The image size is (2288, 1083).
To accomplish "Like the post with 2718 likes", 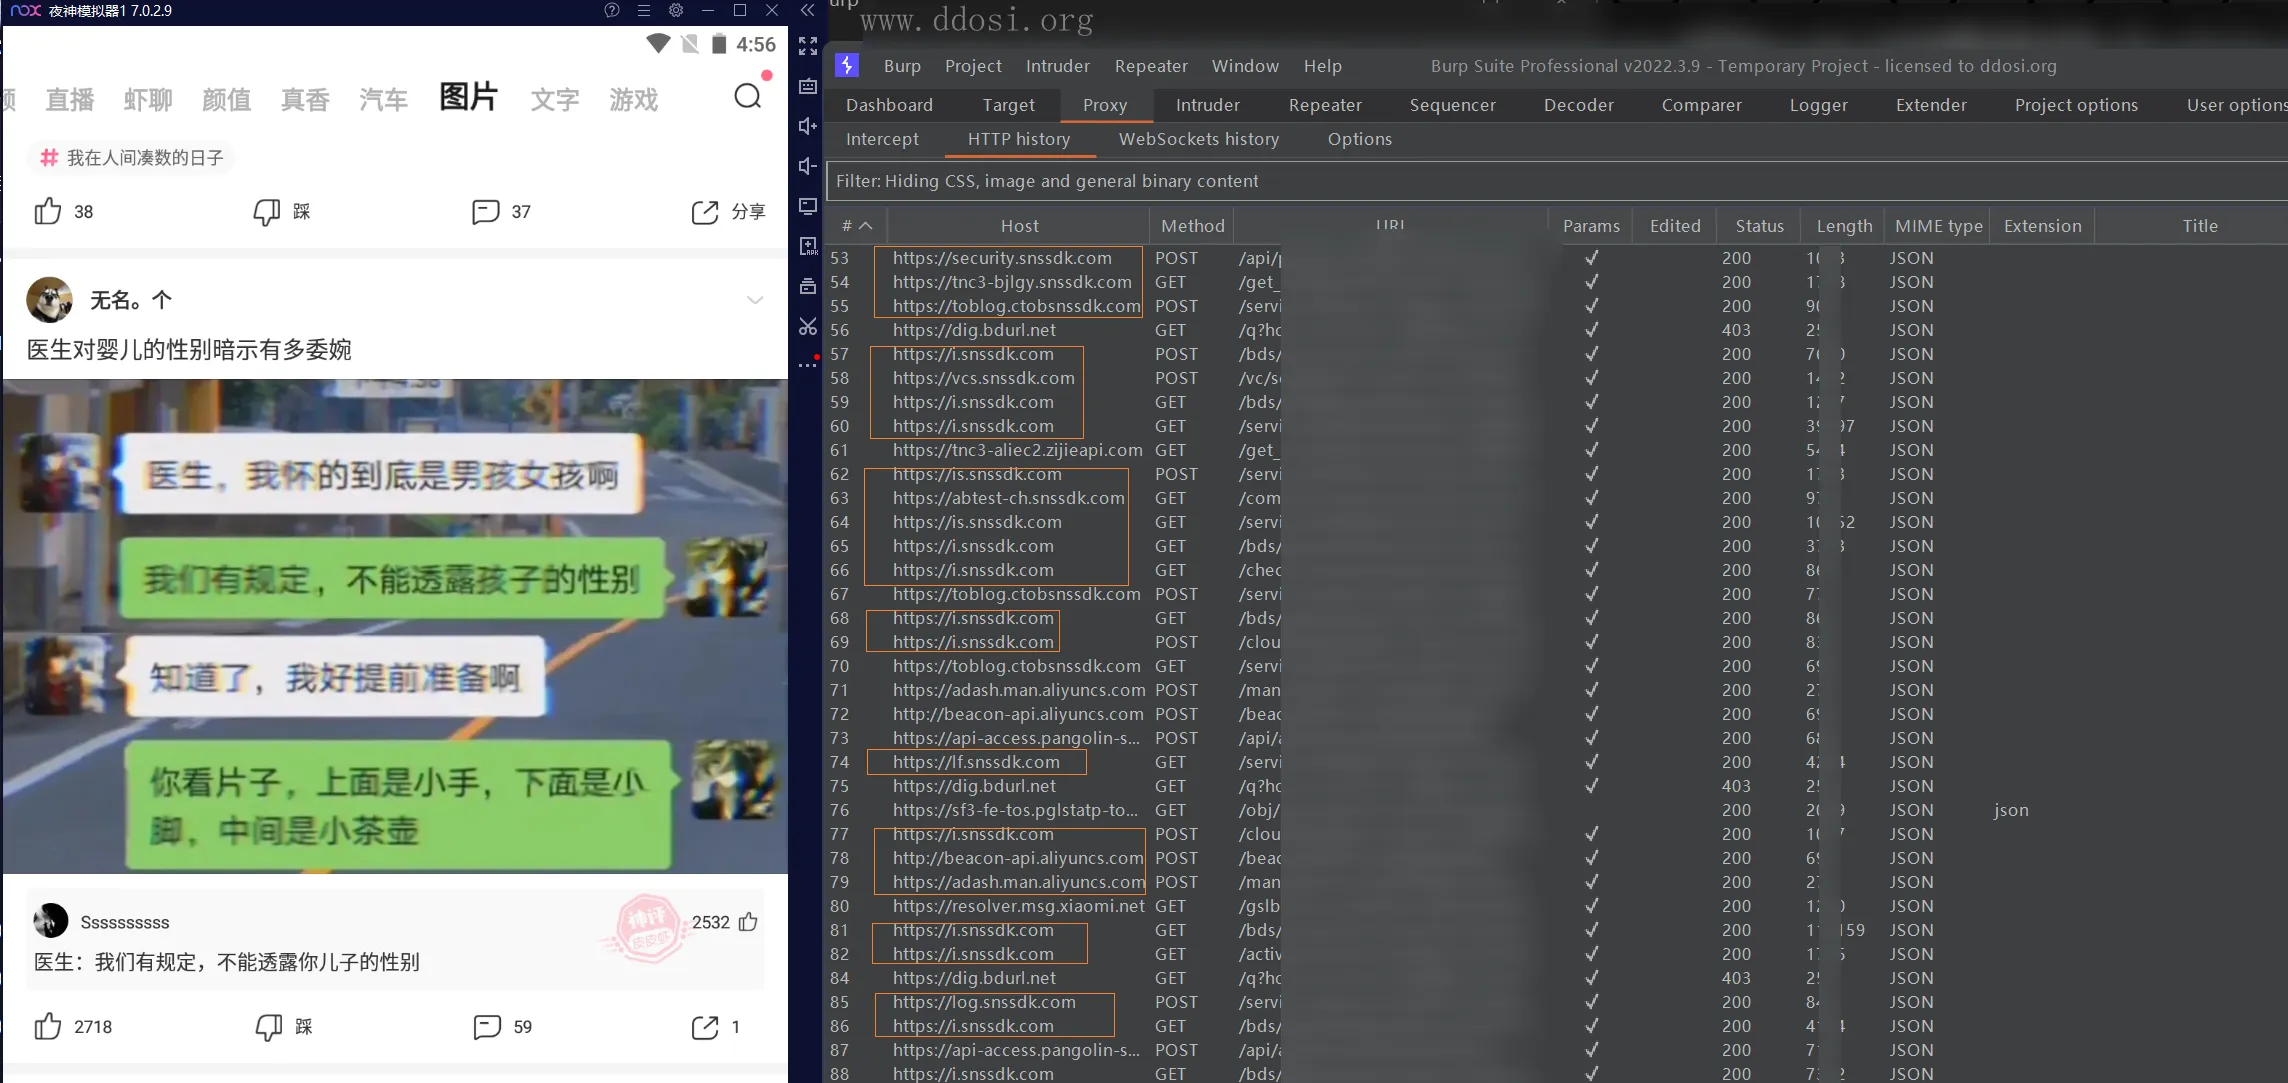I will tap(48, 1026).
